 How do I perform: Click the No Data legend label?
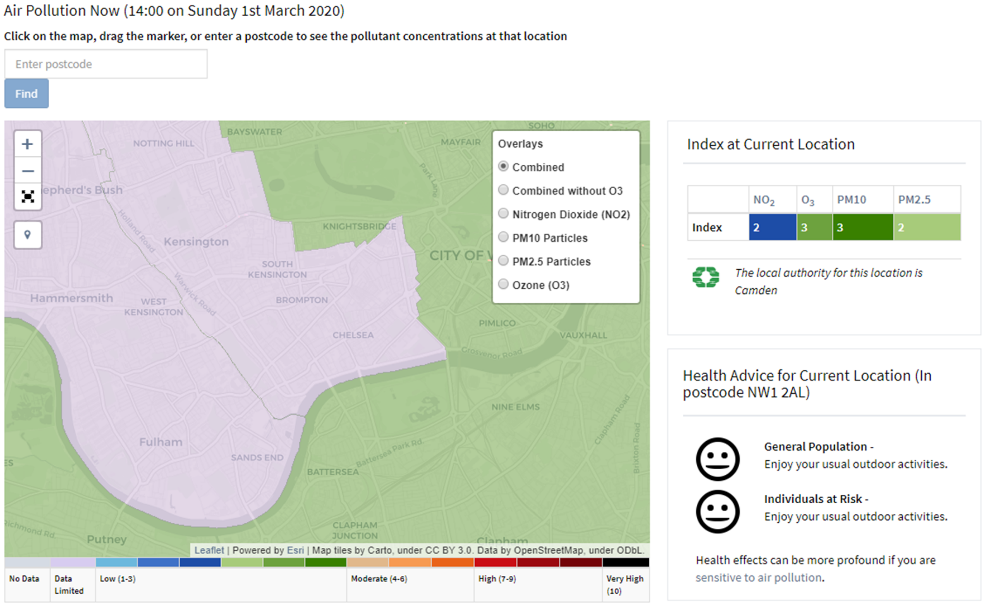(x=24, y=579)
